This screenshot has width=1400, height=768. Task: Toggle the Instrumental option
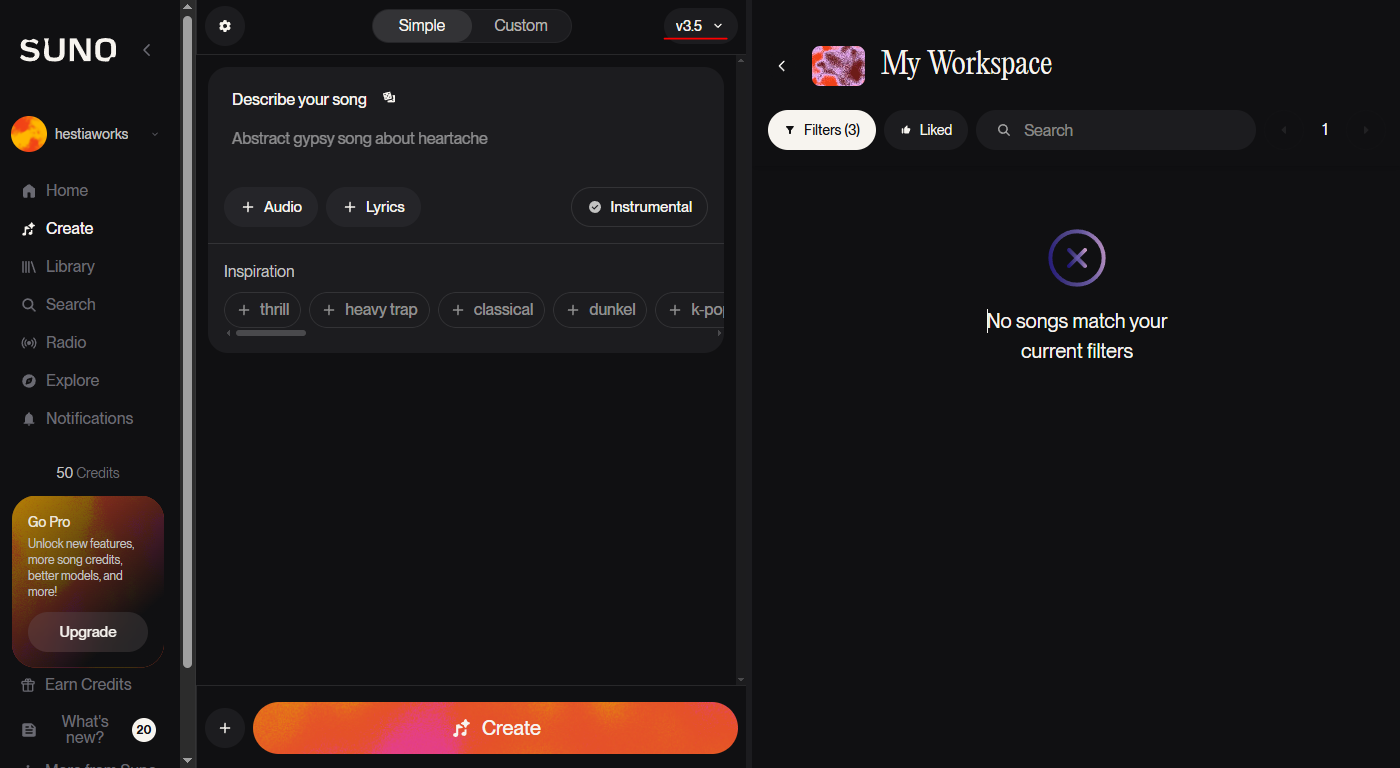pyautogui.click(x=639, y=207)
